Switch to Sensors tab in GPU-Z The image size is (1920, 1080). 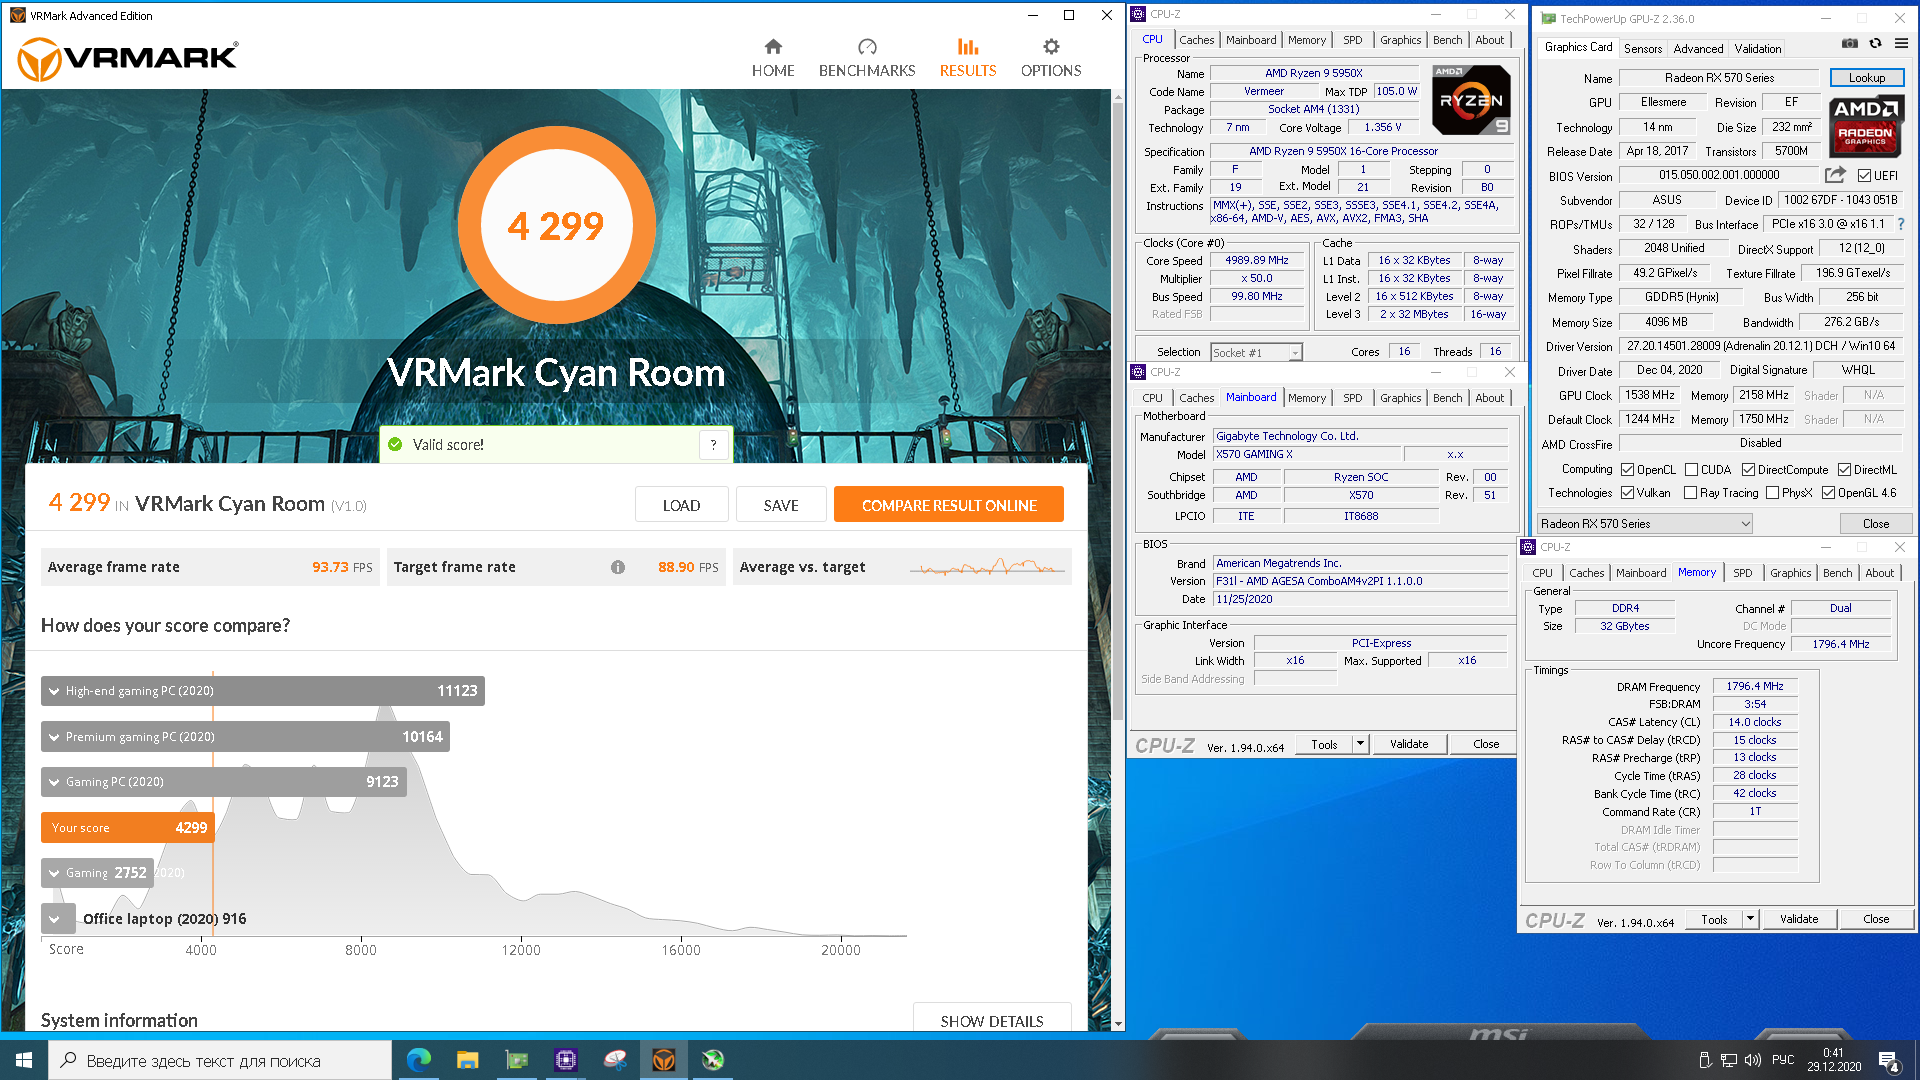coord(1643,48)
